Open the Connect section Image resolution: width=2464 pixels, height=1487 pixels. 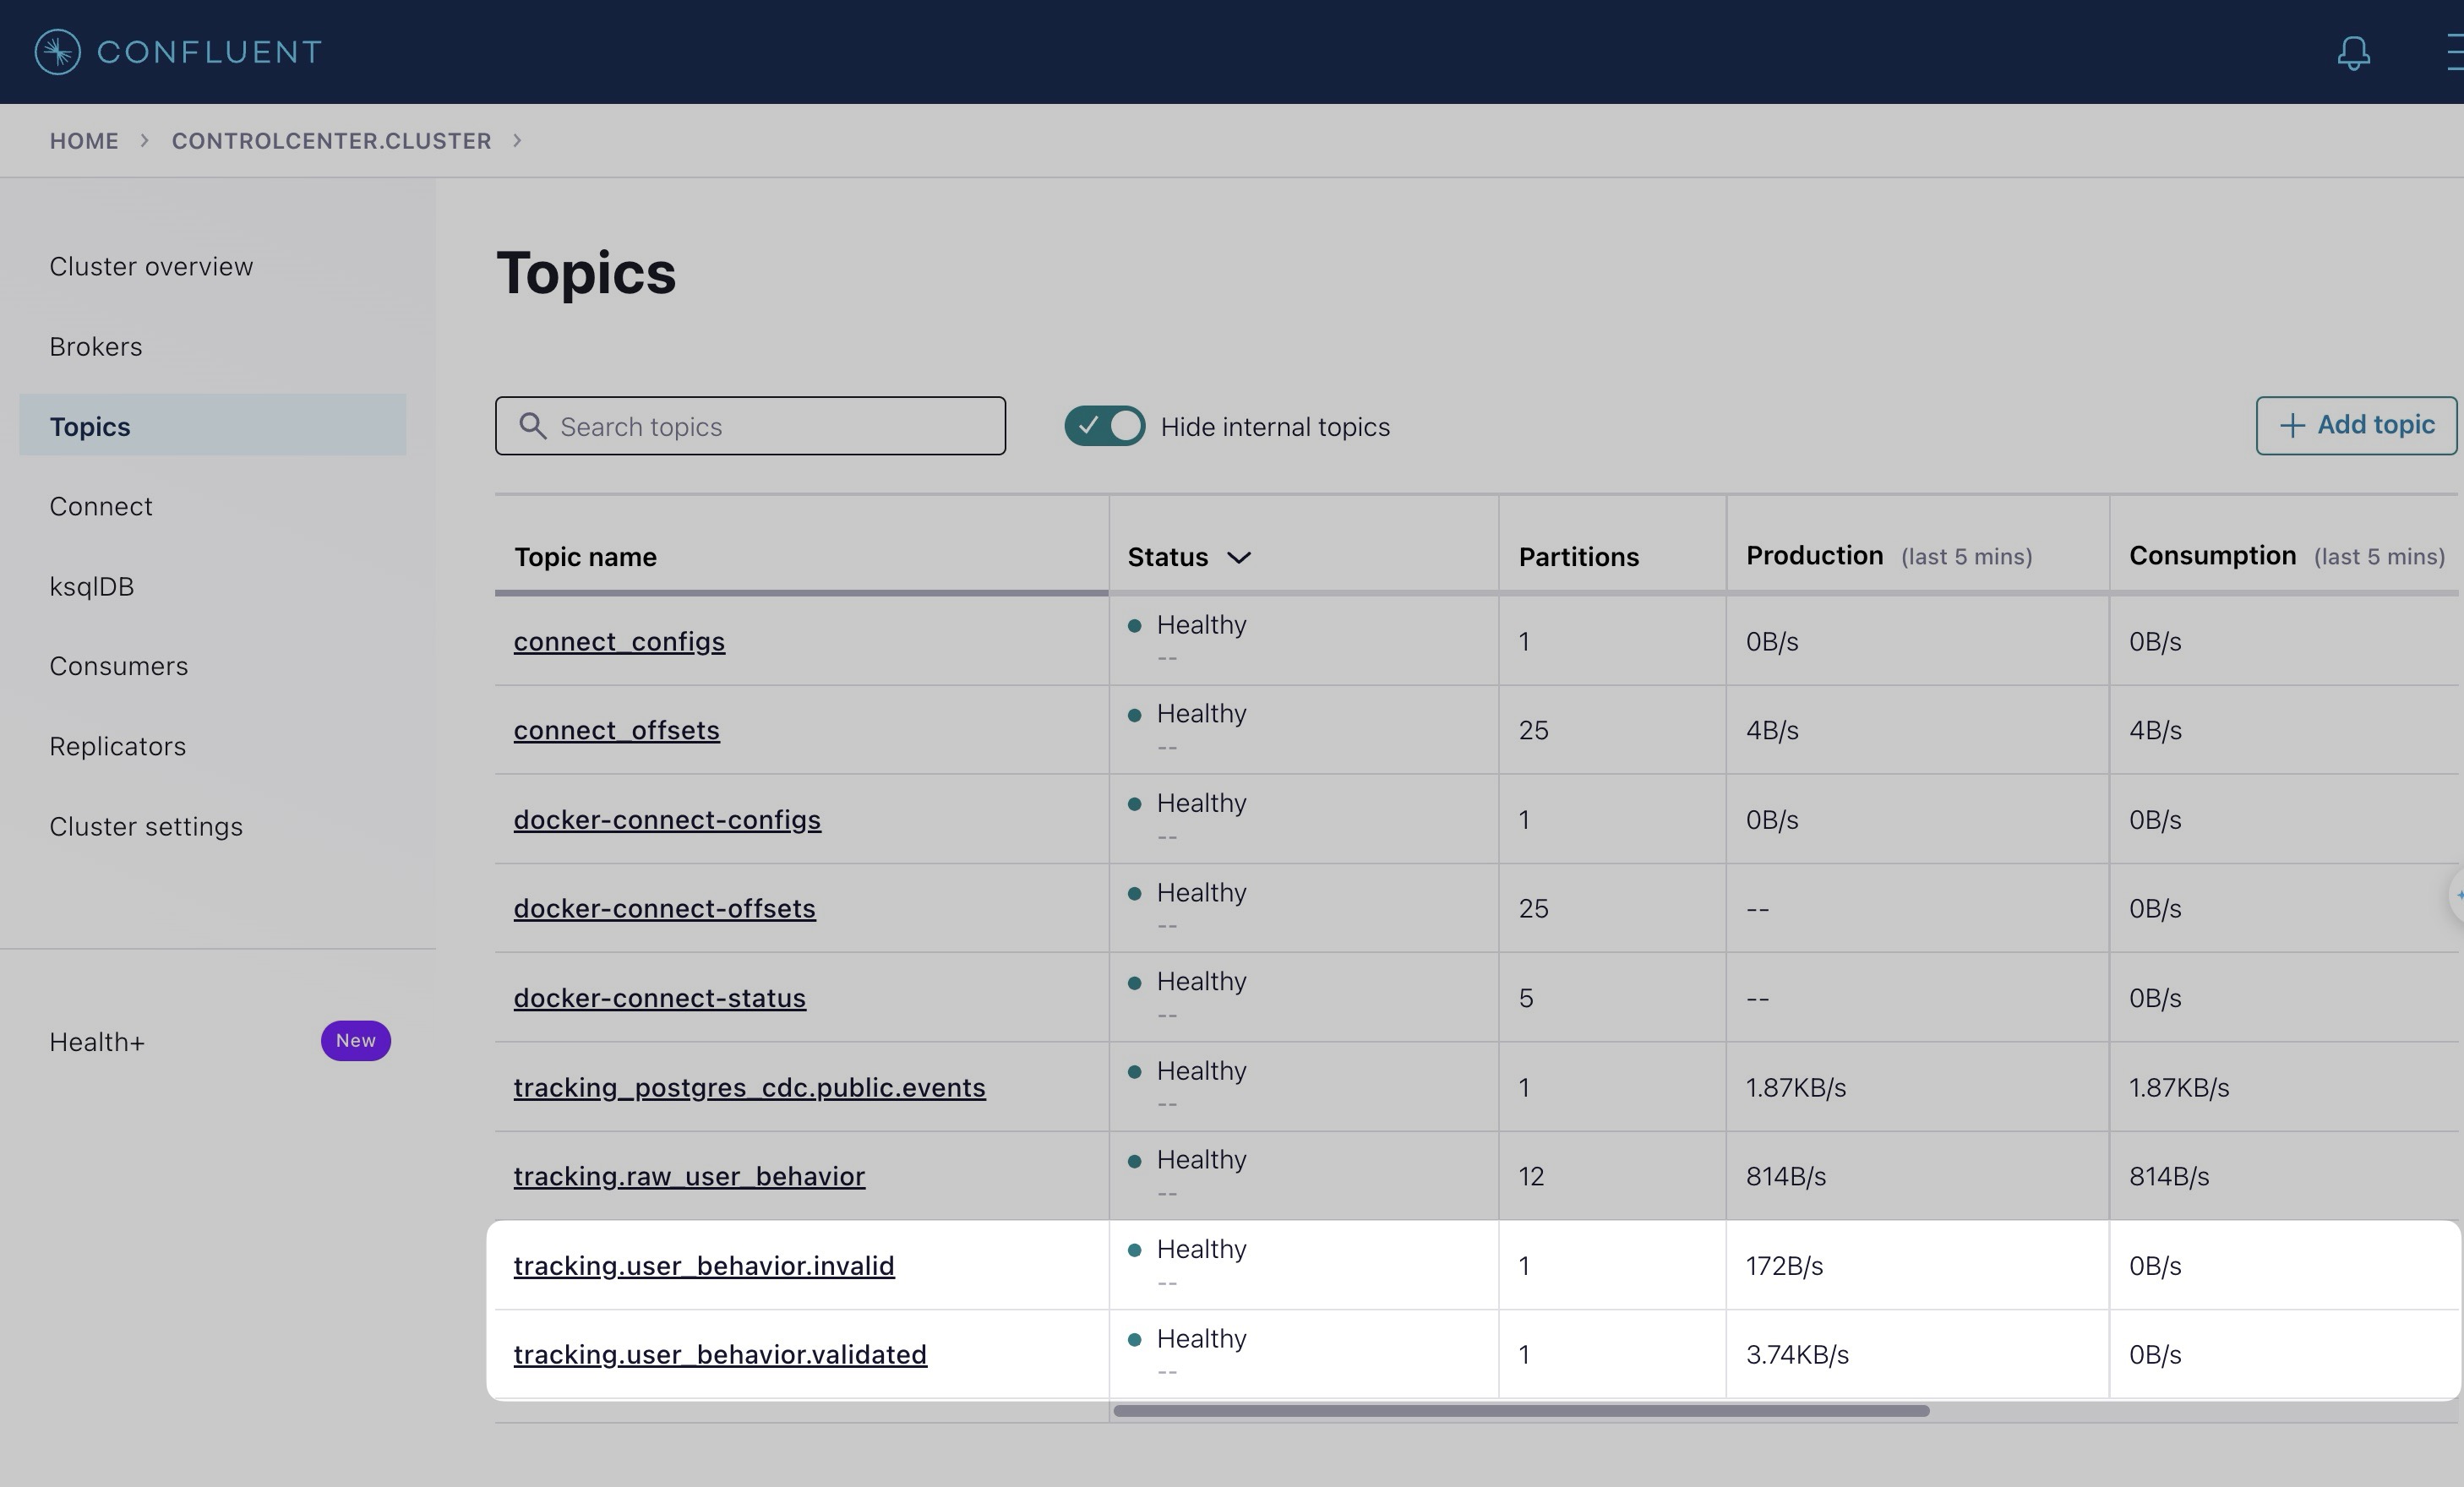[x=101, y=507]
